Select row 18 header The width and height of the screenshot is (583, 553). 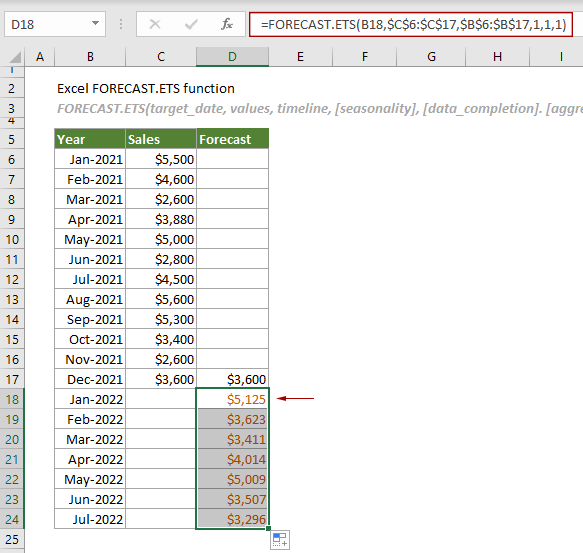point(12,399)
